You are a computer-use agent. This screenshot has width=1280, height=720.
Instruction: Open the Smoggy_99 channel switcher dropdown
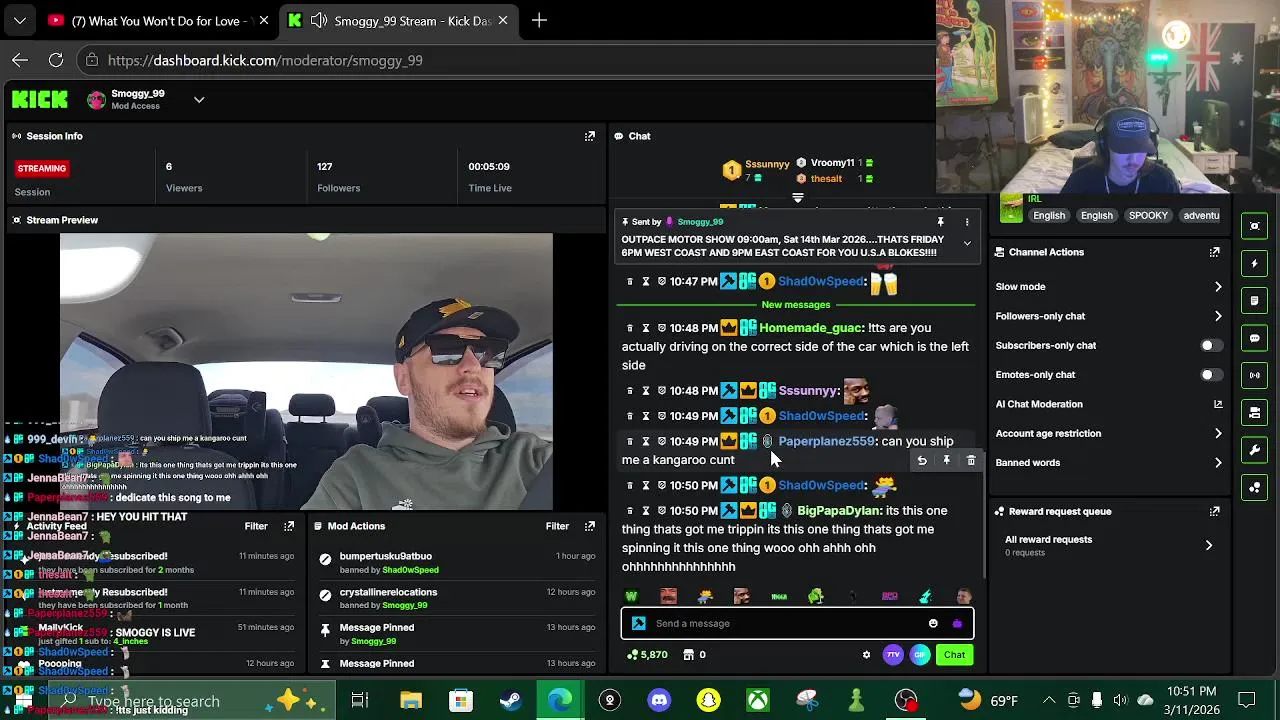(199, 99)
